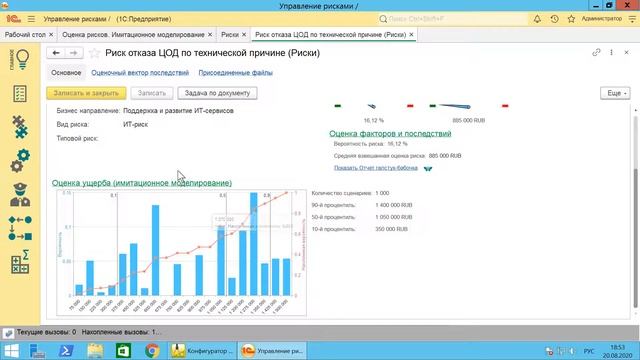Open File Explorer from taskbar
Viewport: 640px width, 360px height.
[x=95, y=351]
